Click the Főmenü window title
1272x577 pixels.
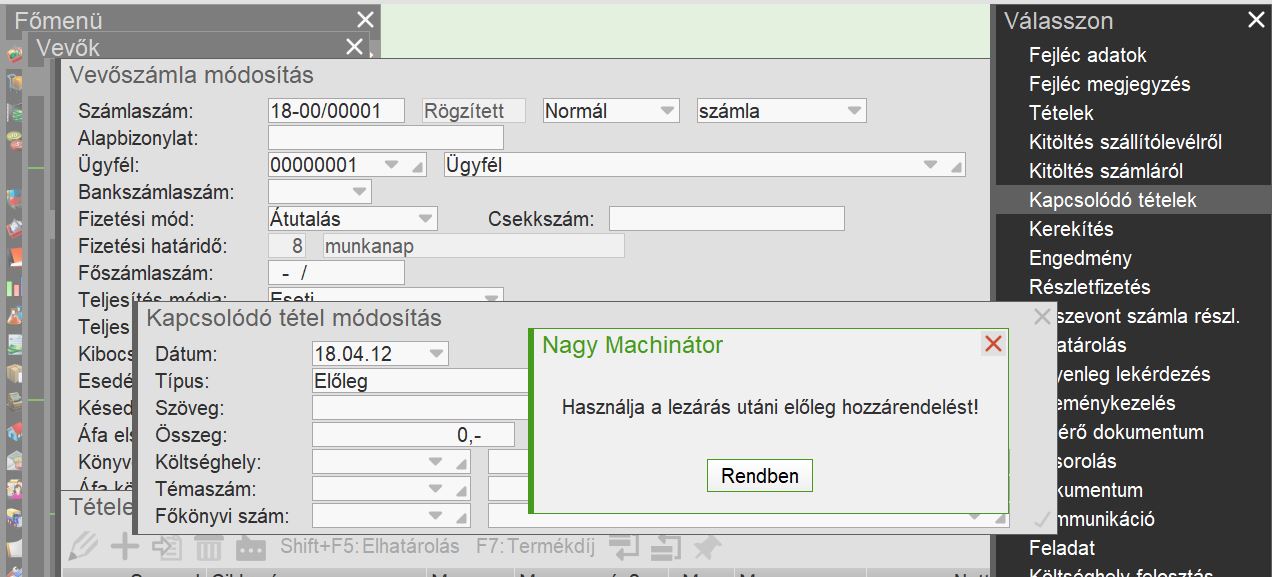click(58, 19)
